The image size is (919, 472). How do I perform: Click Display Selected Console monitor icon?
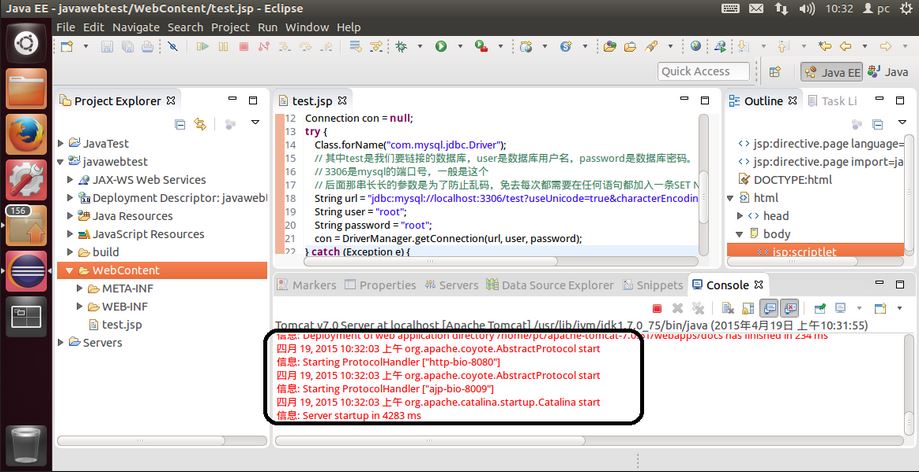coord(840,308)
